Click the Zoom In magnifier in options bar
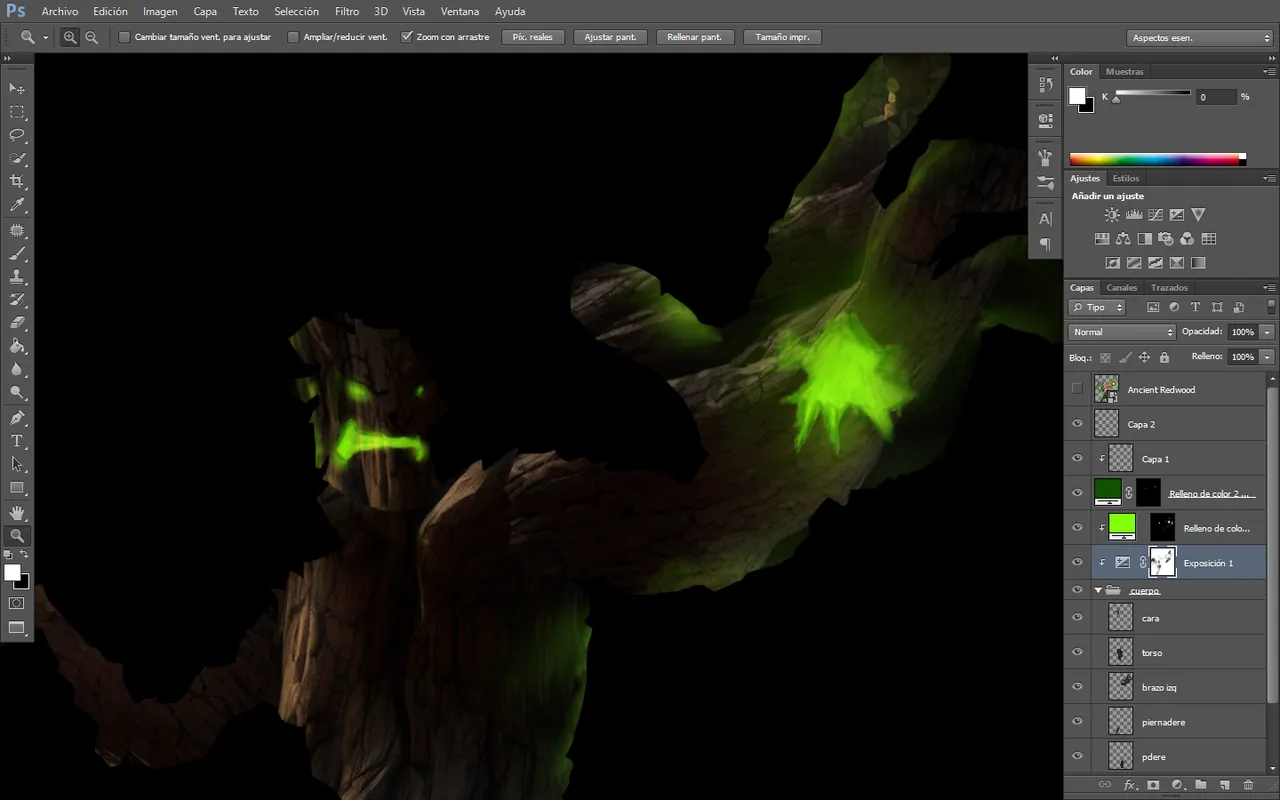 click(x=70, y=37)
